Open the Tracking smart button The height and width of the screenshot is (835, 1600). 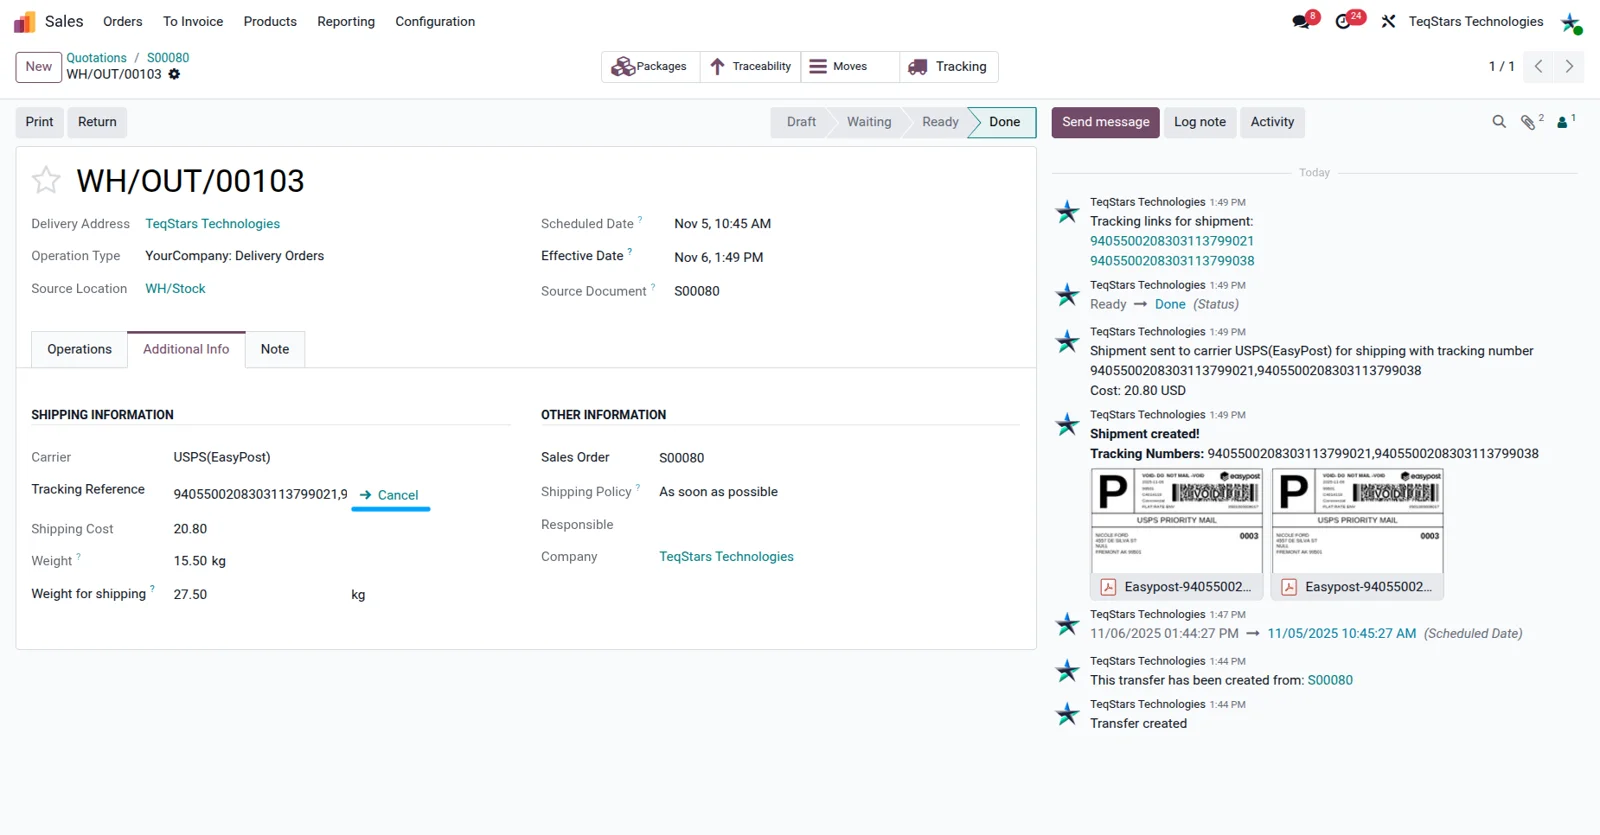(948, 66)
